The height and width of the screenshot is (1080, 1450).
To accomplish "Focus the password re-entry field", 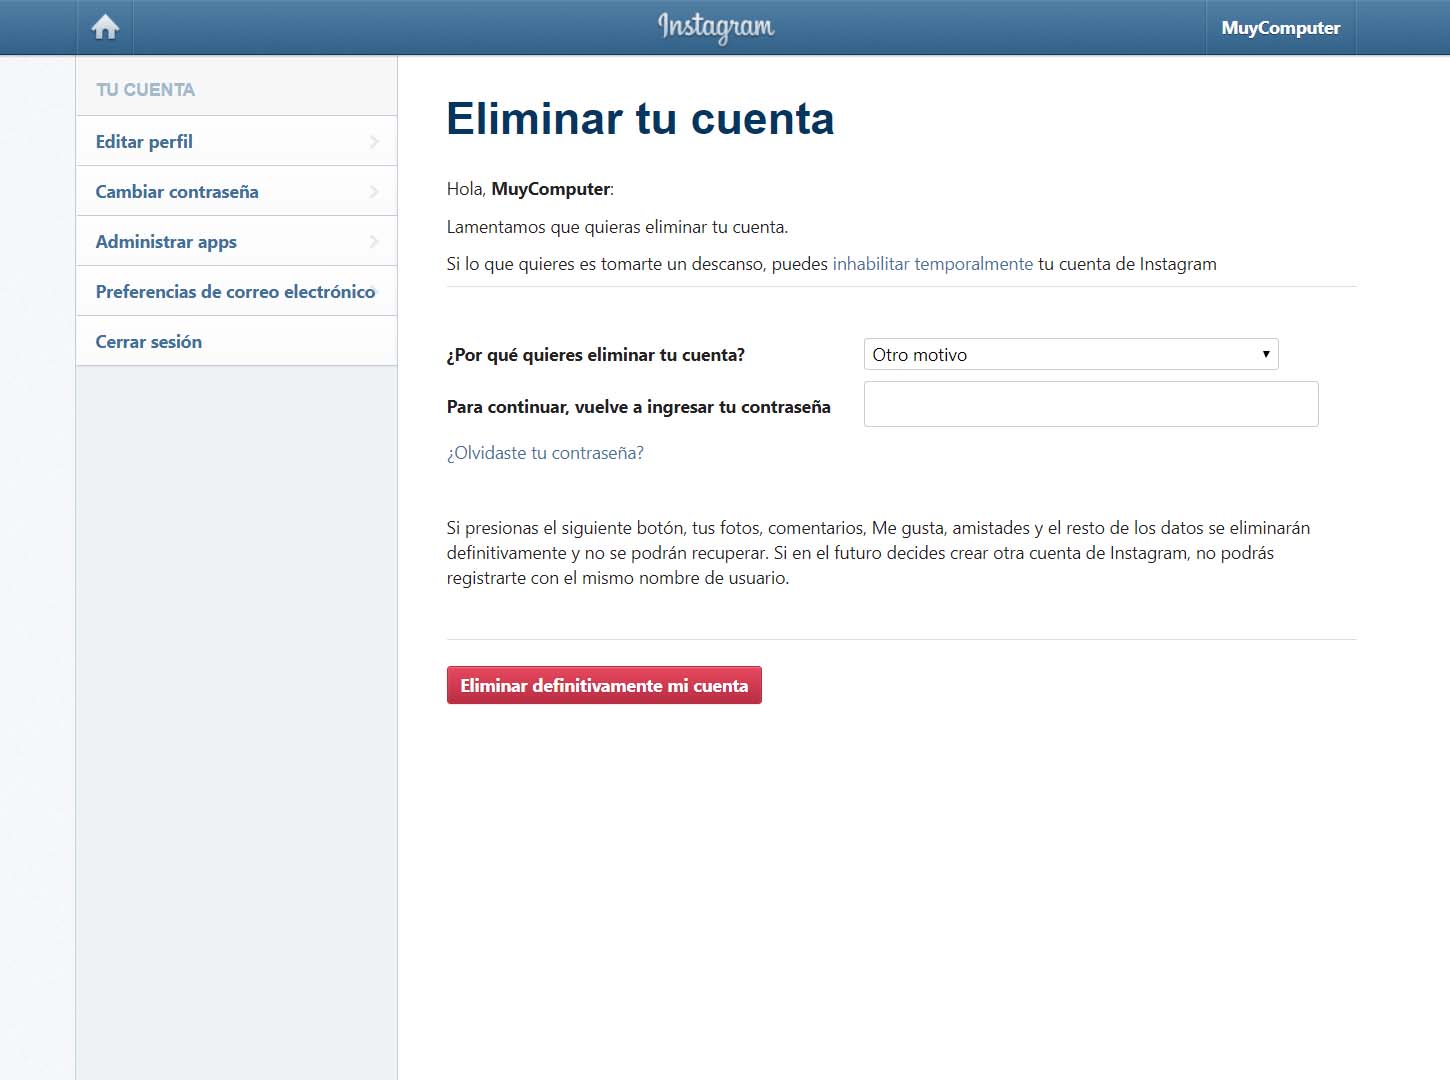I will (x=1091, y=404).
